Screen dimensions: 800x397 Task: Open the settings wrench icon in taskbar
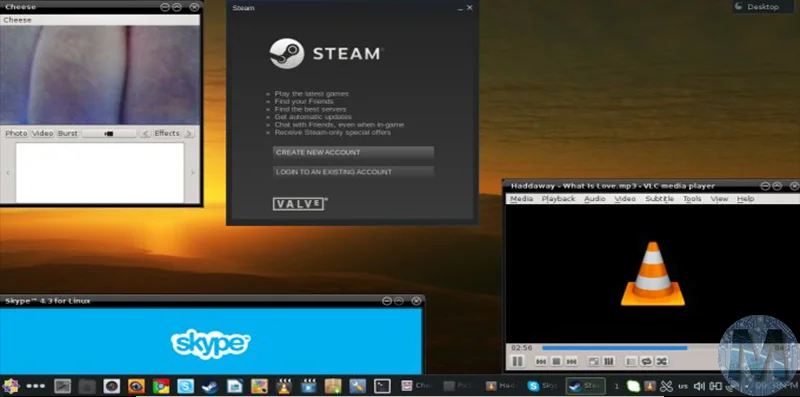pos(357,386)
